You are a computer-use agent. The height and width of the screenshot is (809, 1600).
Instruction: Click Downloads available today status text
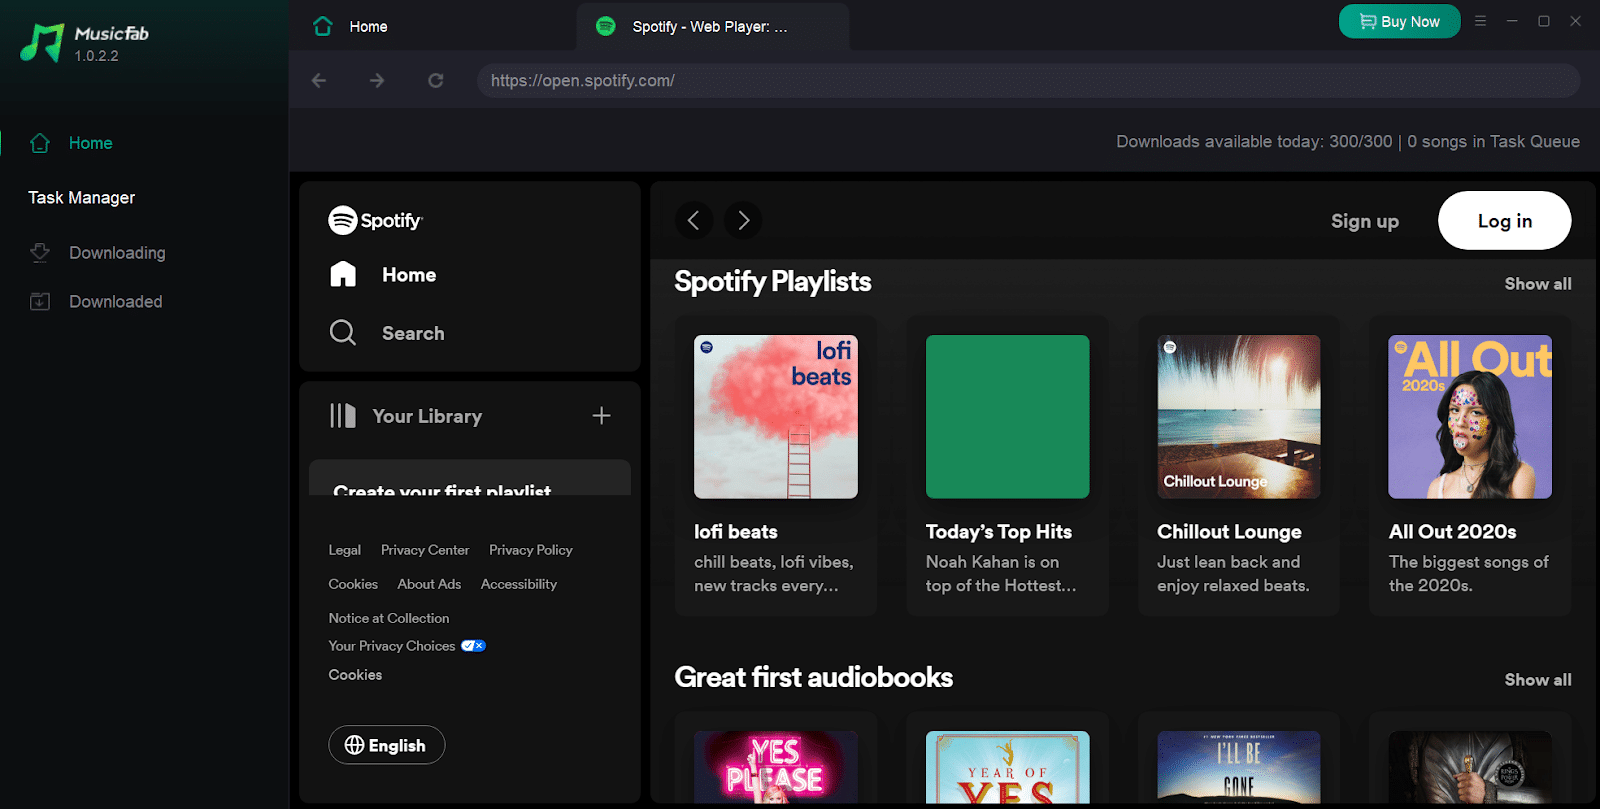coord(1254,142)
